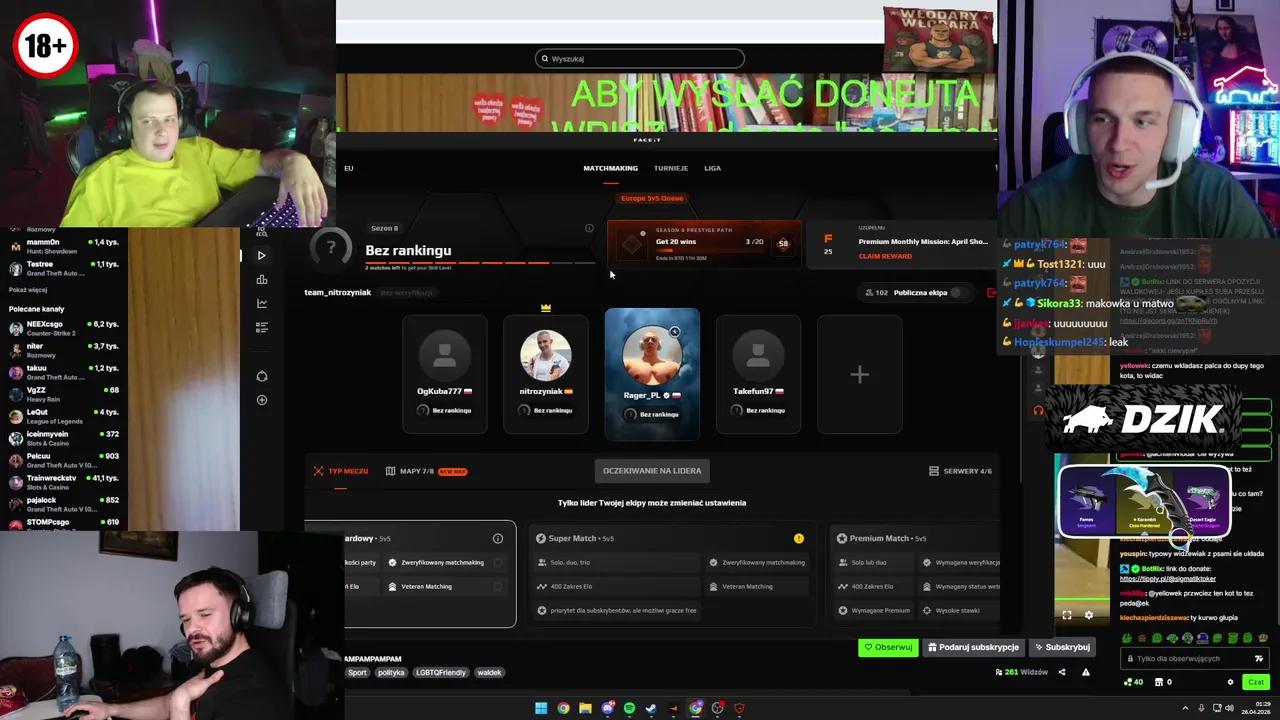Select the OgKuba777 player card

[x=445, y=374]
